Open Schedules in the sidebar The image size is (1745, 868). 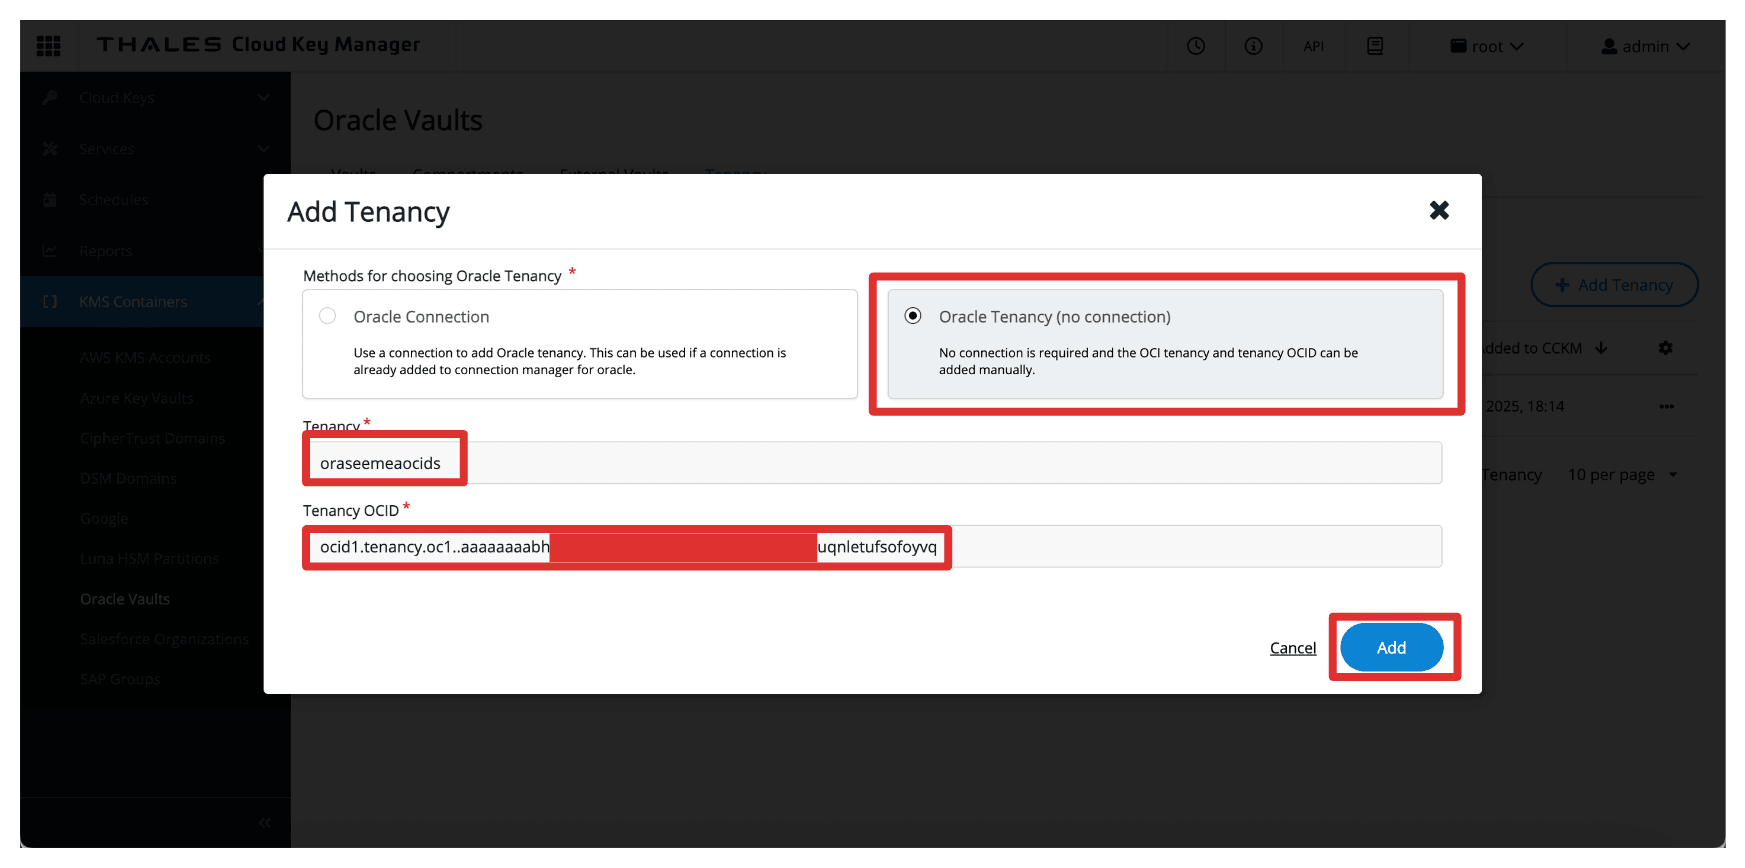(x=113, y=199)
